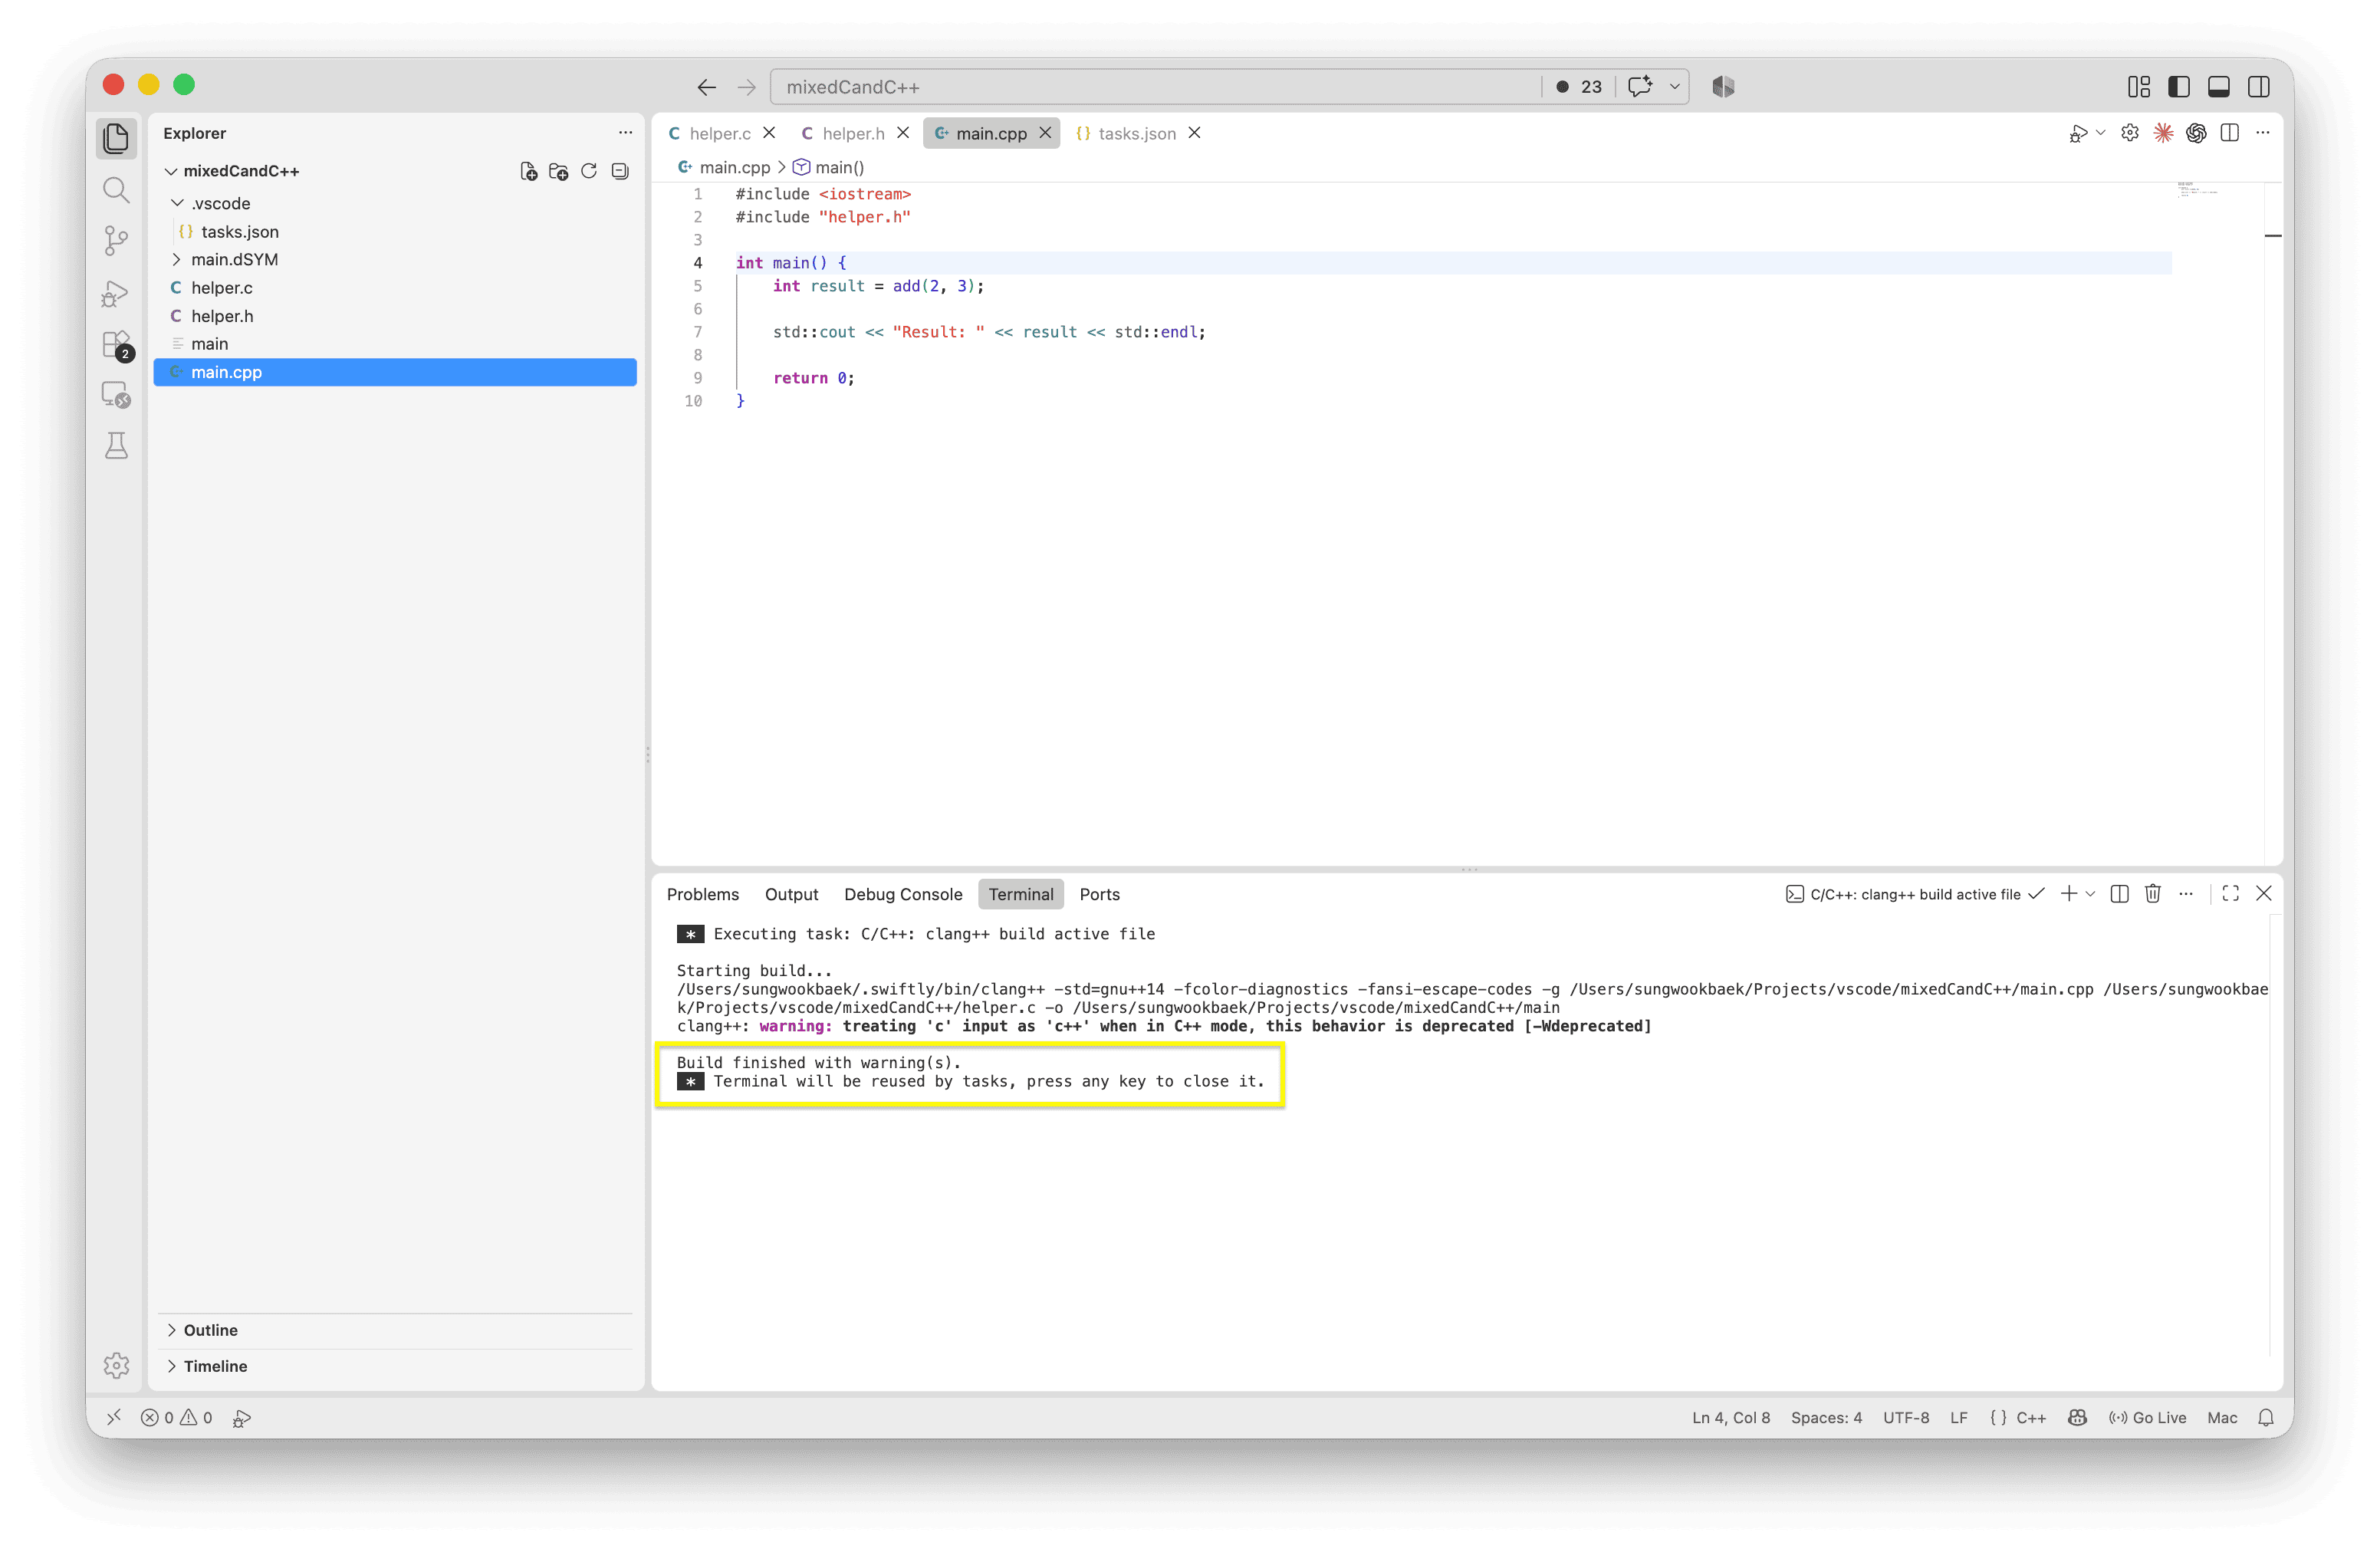
Task: Open the Testing flask view
Action: point(116,446)
